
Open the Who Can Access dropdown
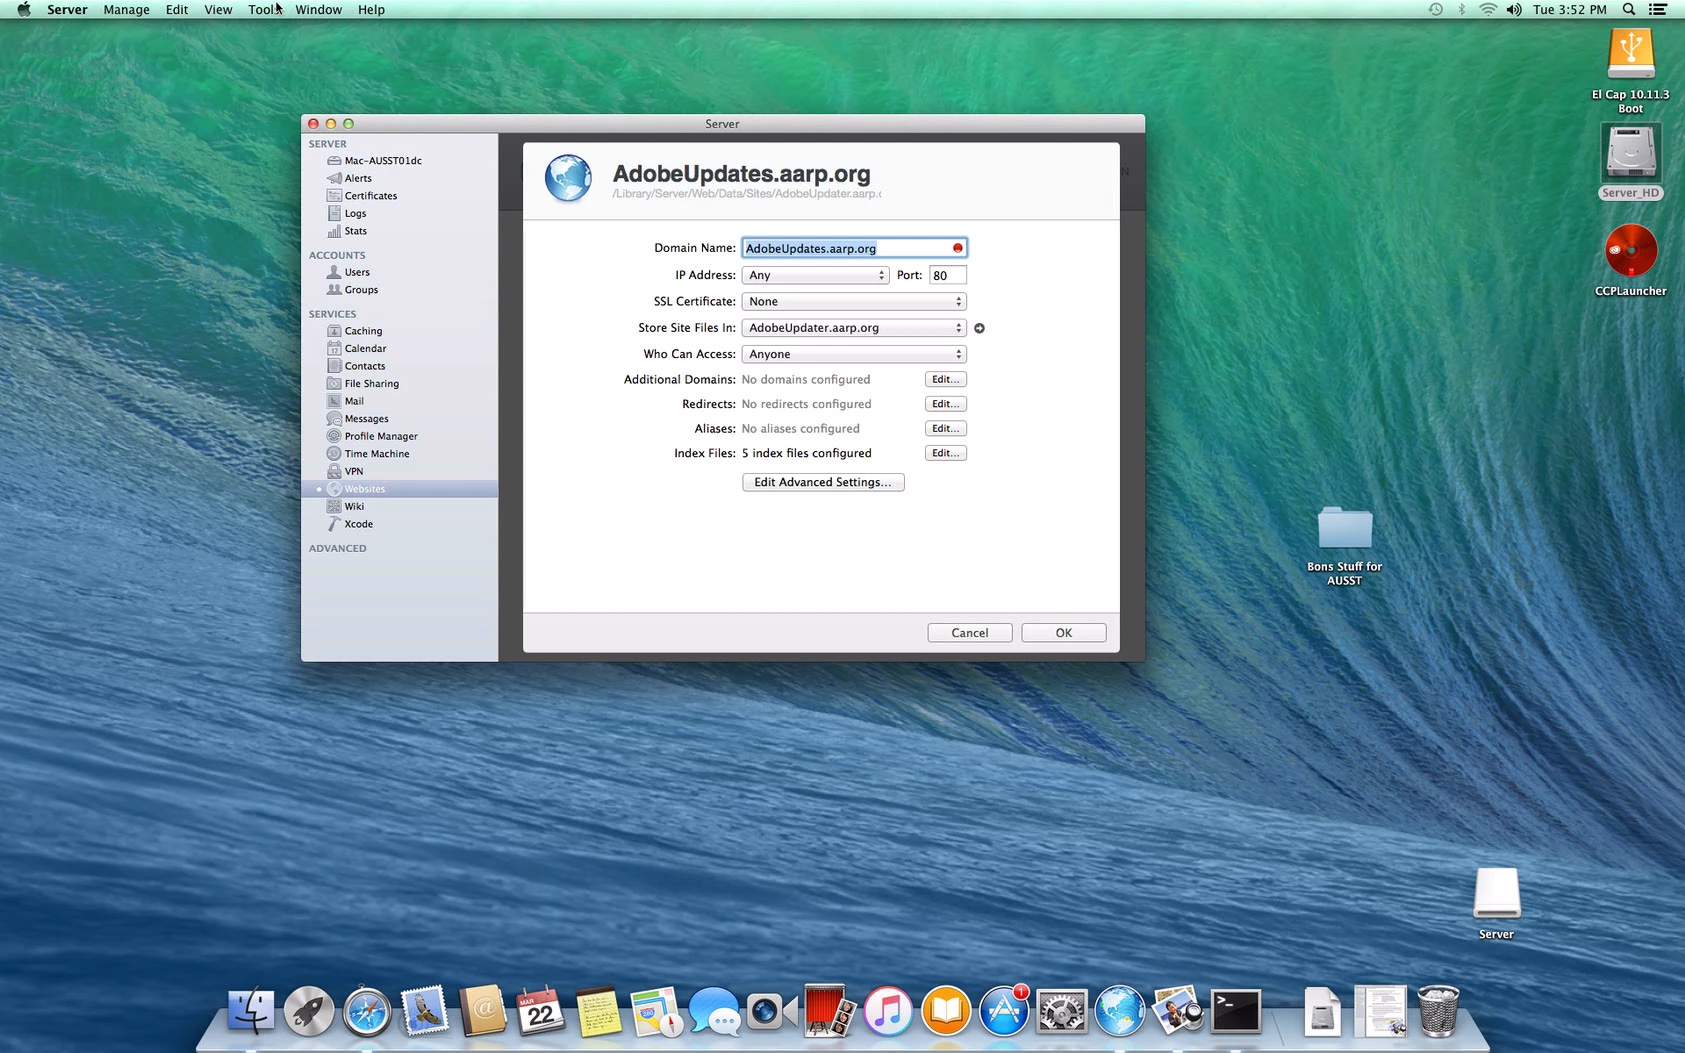tap(854, 354)
